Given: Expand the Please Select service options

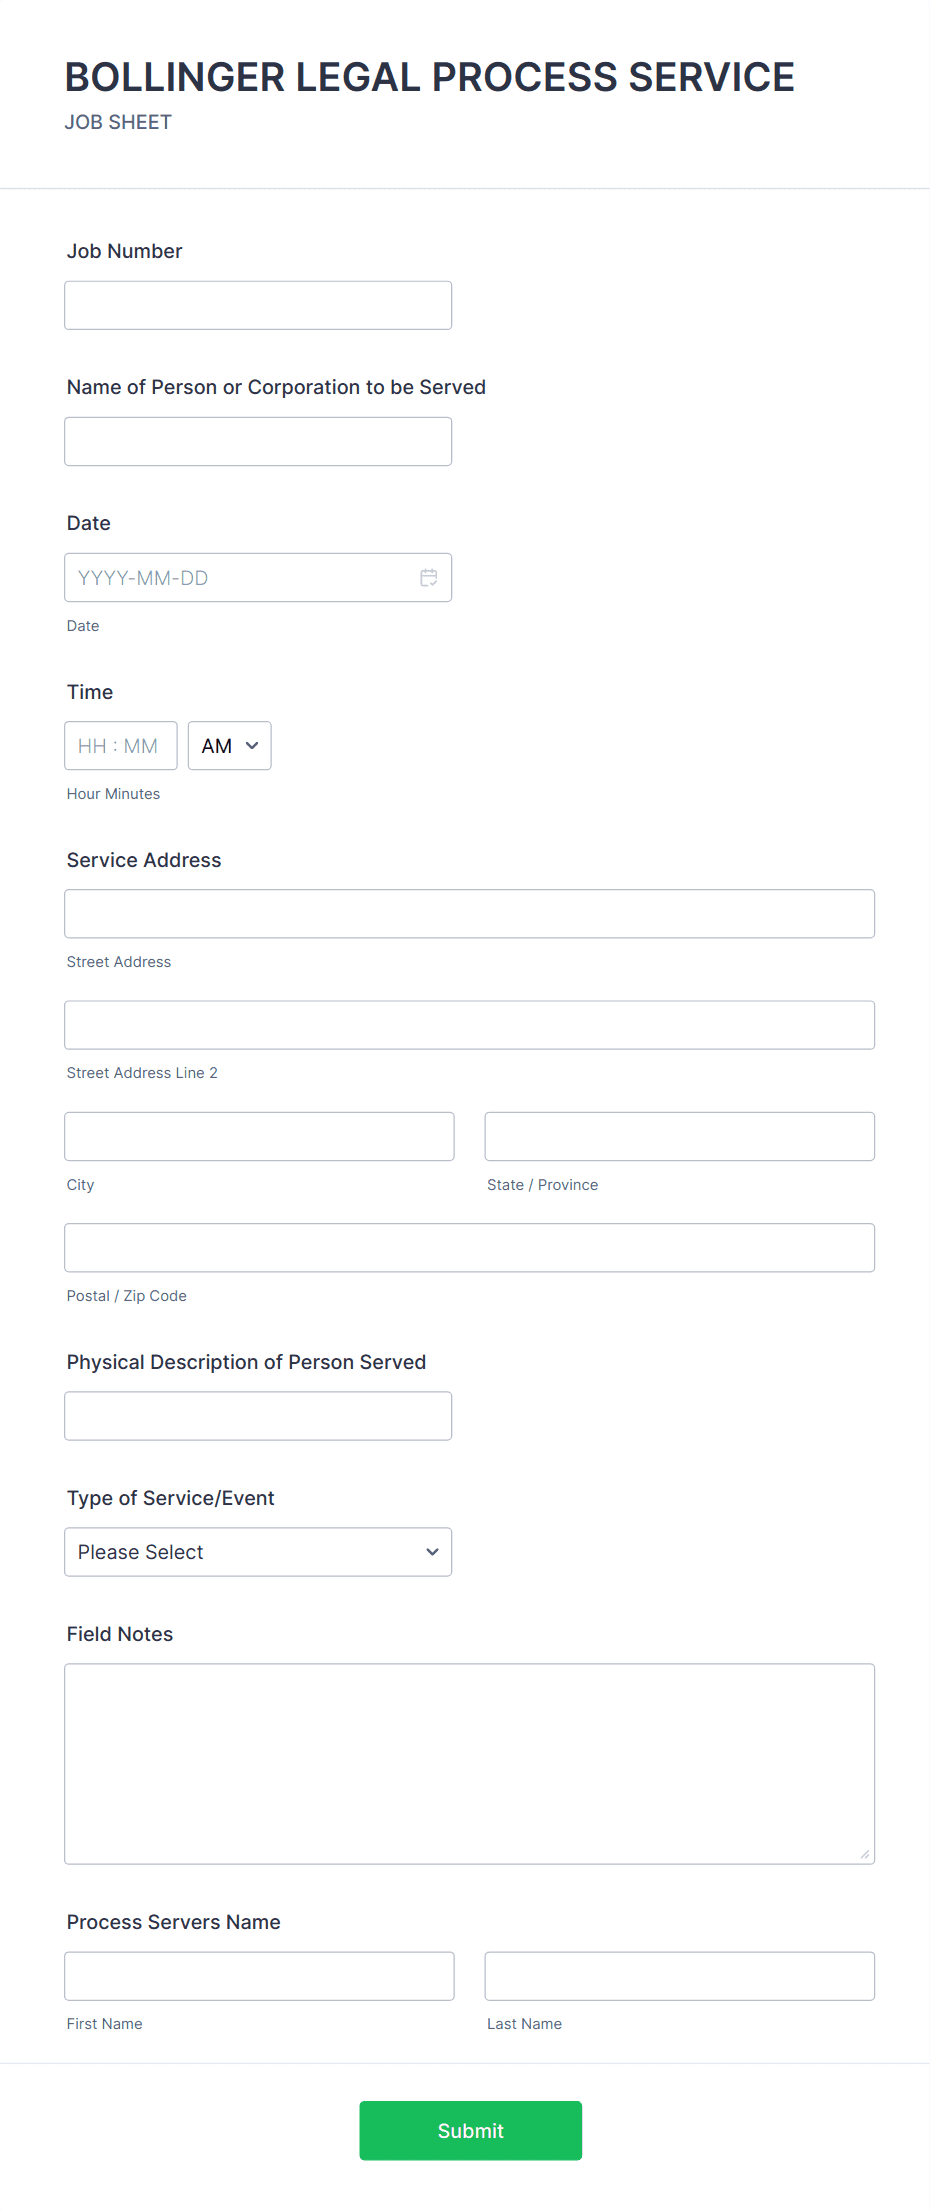Looking at the screenshot, I should click(x=257, y=1551).
